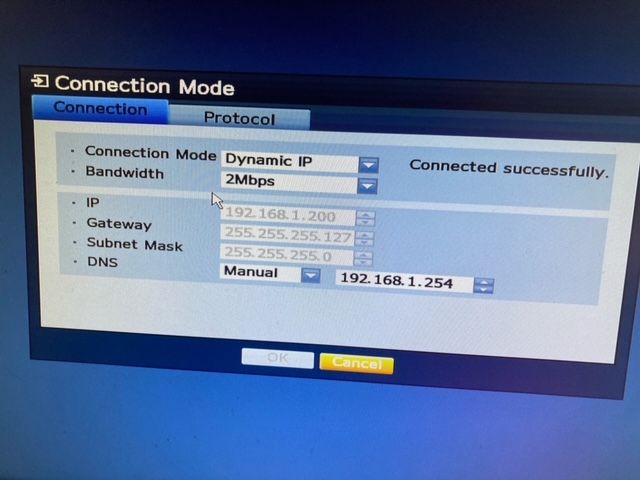Click the Dynamic IP selection box
Image resolution: width=640 pixels, height=480 pixels.
click(x=288, y=161)
